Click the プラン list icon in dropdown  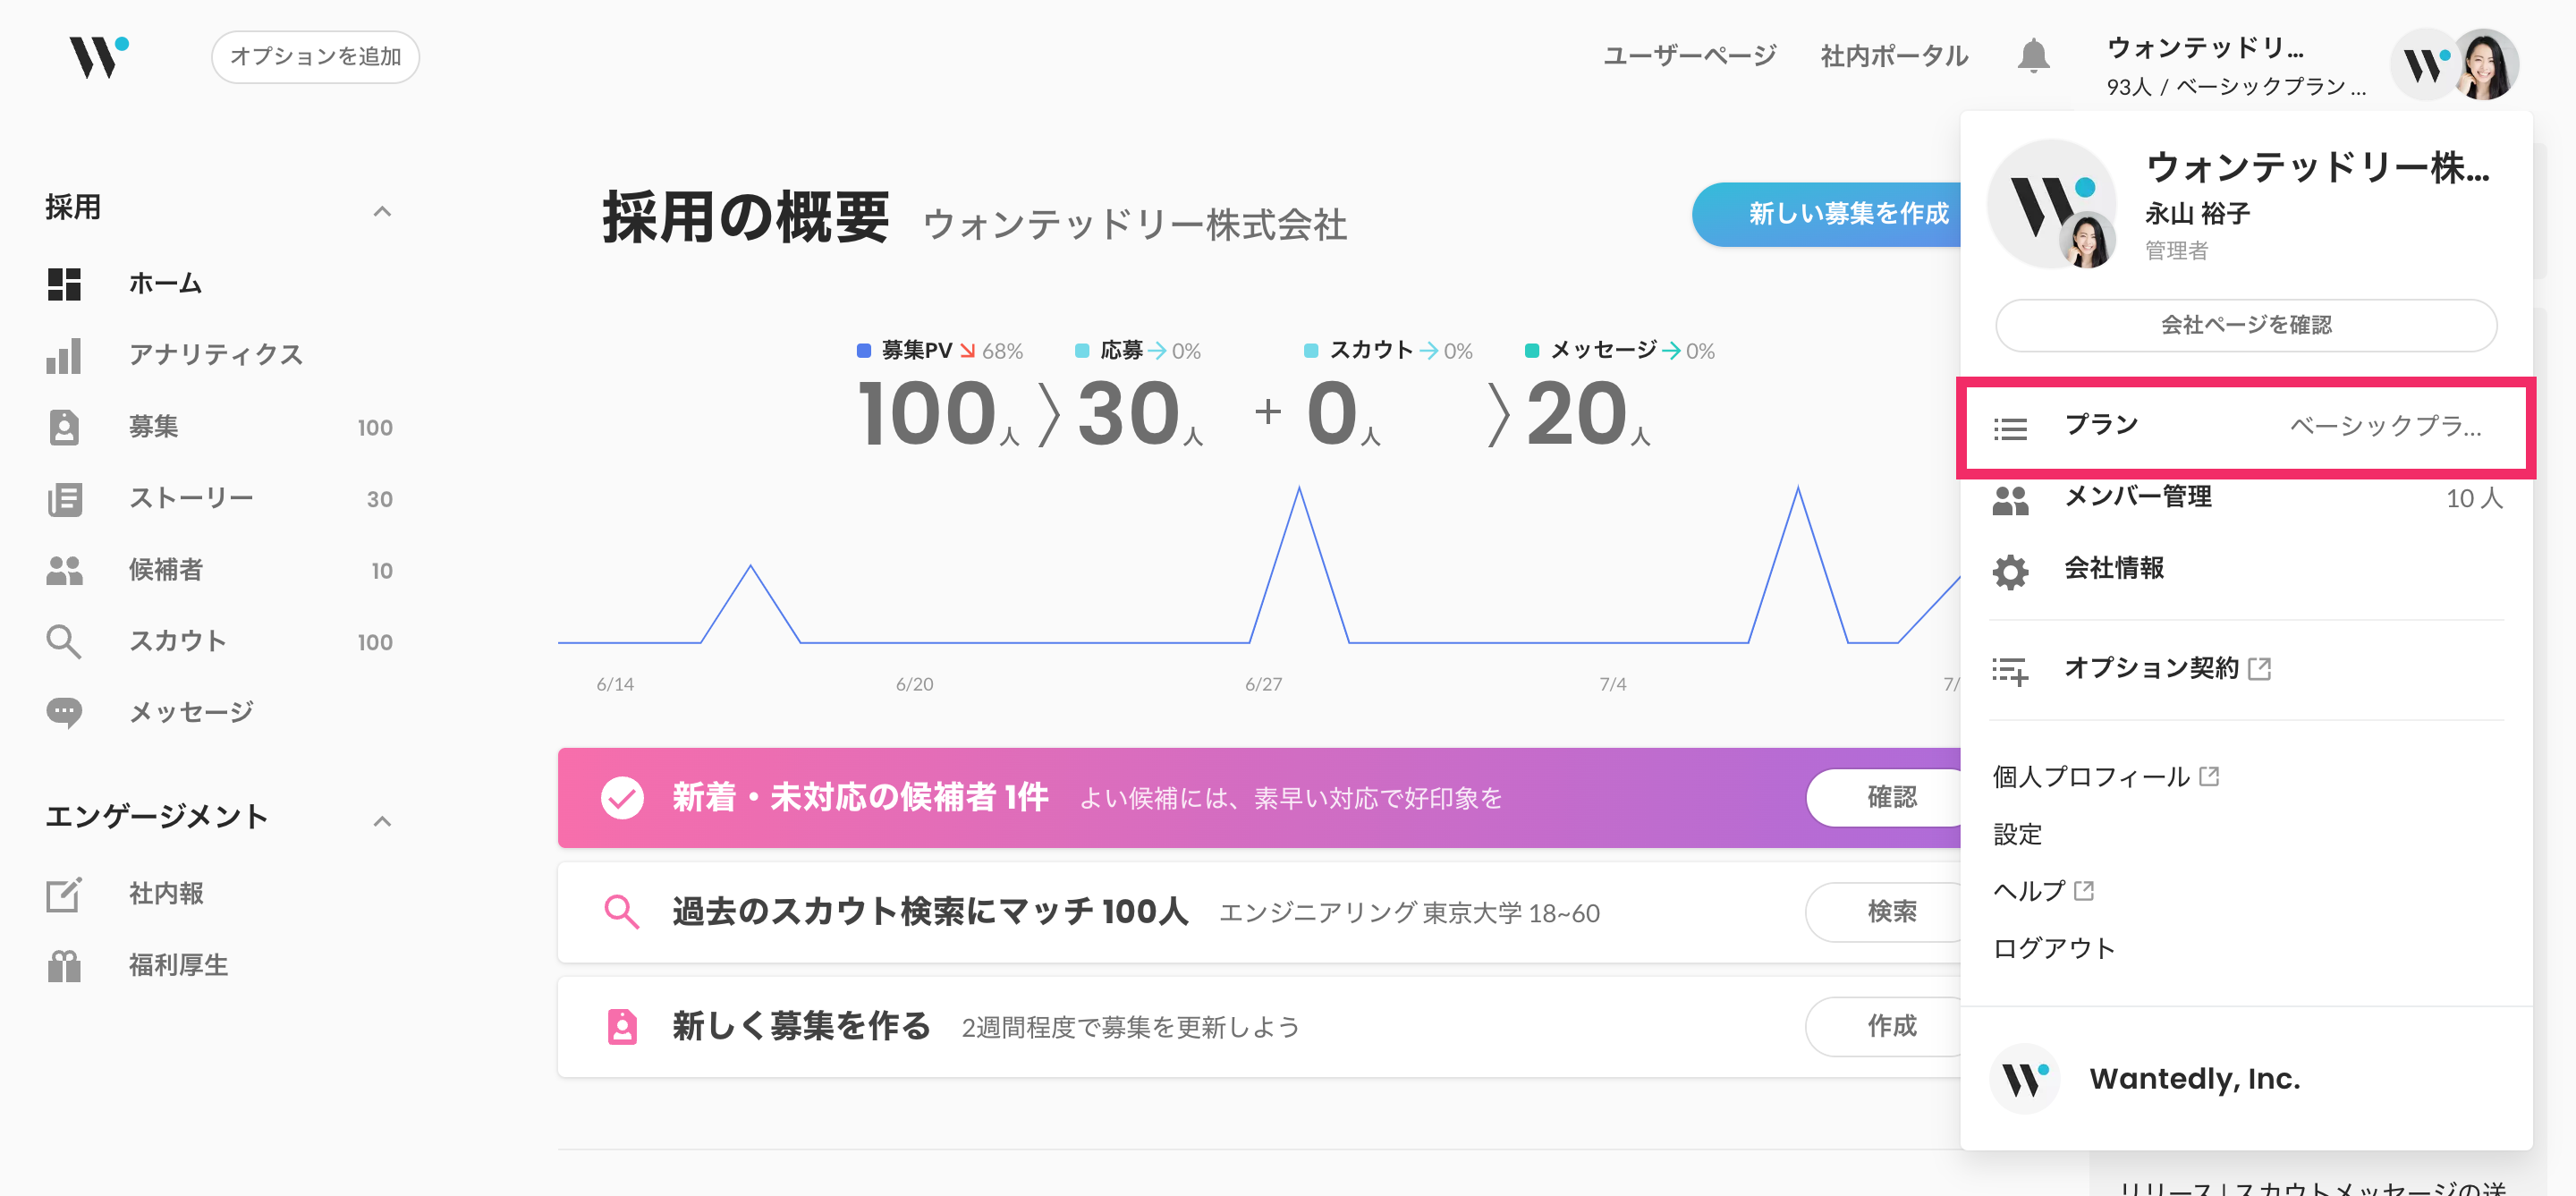point(2010,428)
